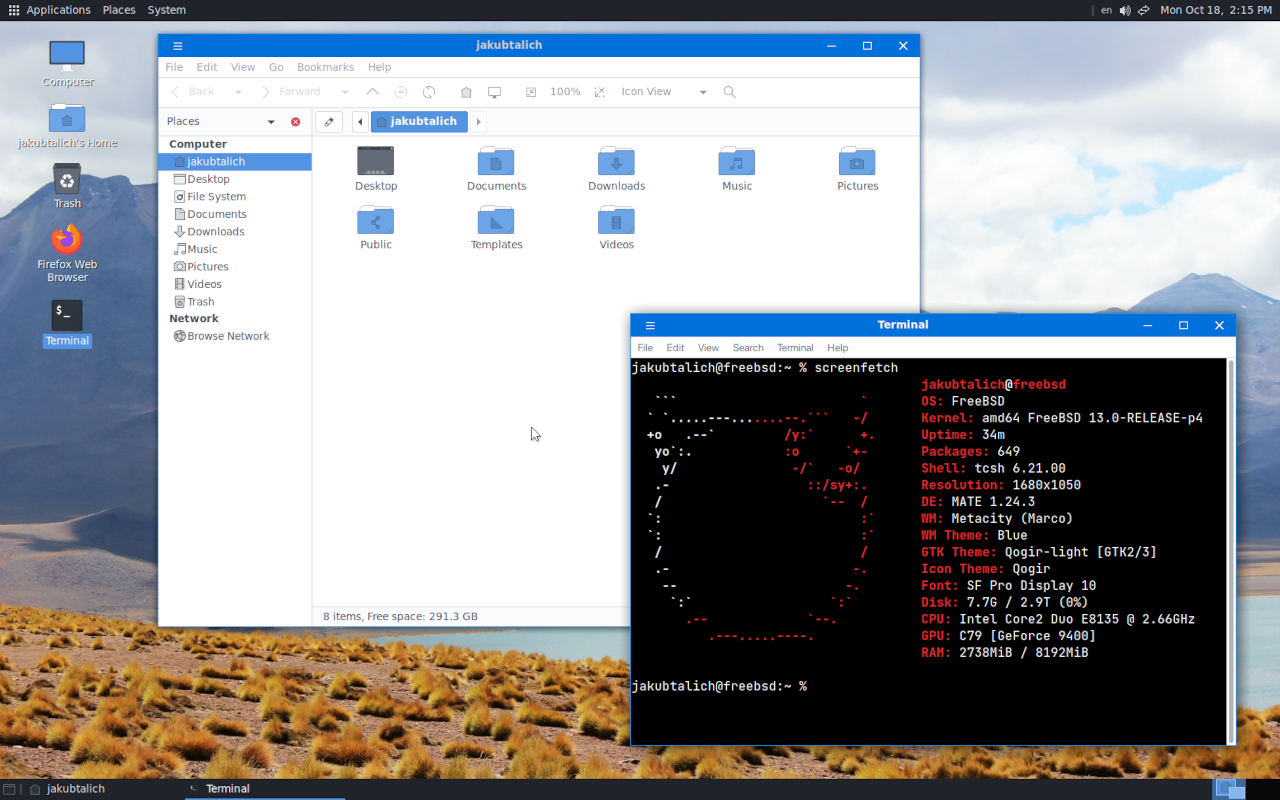This screenshot has height=800, width=1280.
Task: Select Videos in the Places sidebar
Action: [x=235, y=284]
